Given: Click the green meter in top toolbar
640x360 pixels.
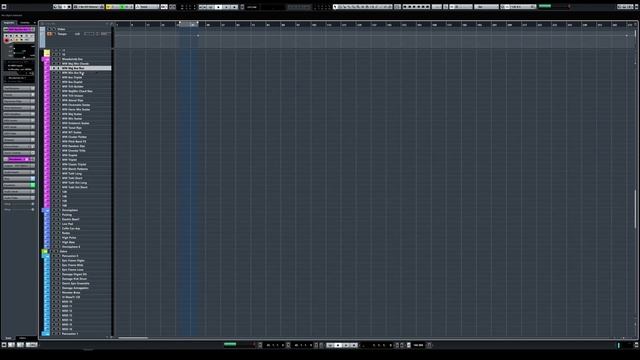Looking at the screenshot, I should 545,6.
